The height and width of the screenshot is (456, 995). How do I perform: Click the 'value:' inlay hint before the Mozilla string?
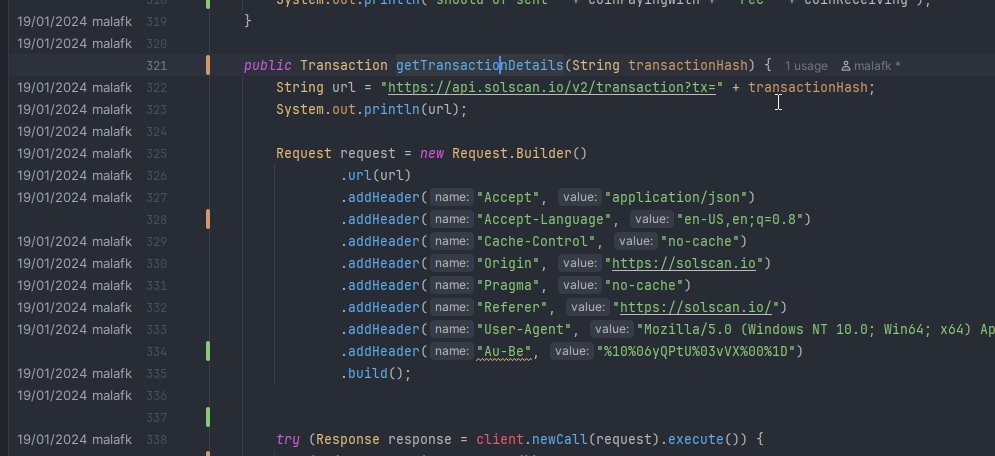point(612,330)
